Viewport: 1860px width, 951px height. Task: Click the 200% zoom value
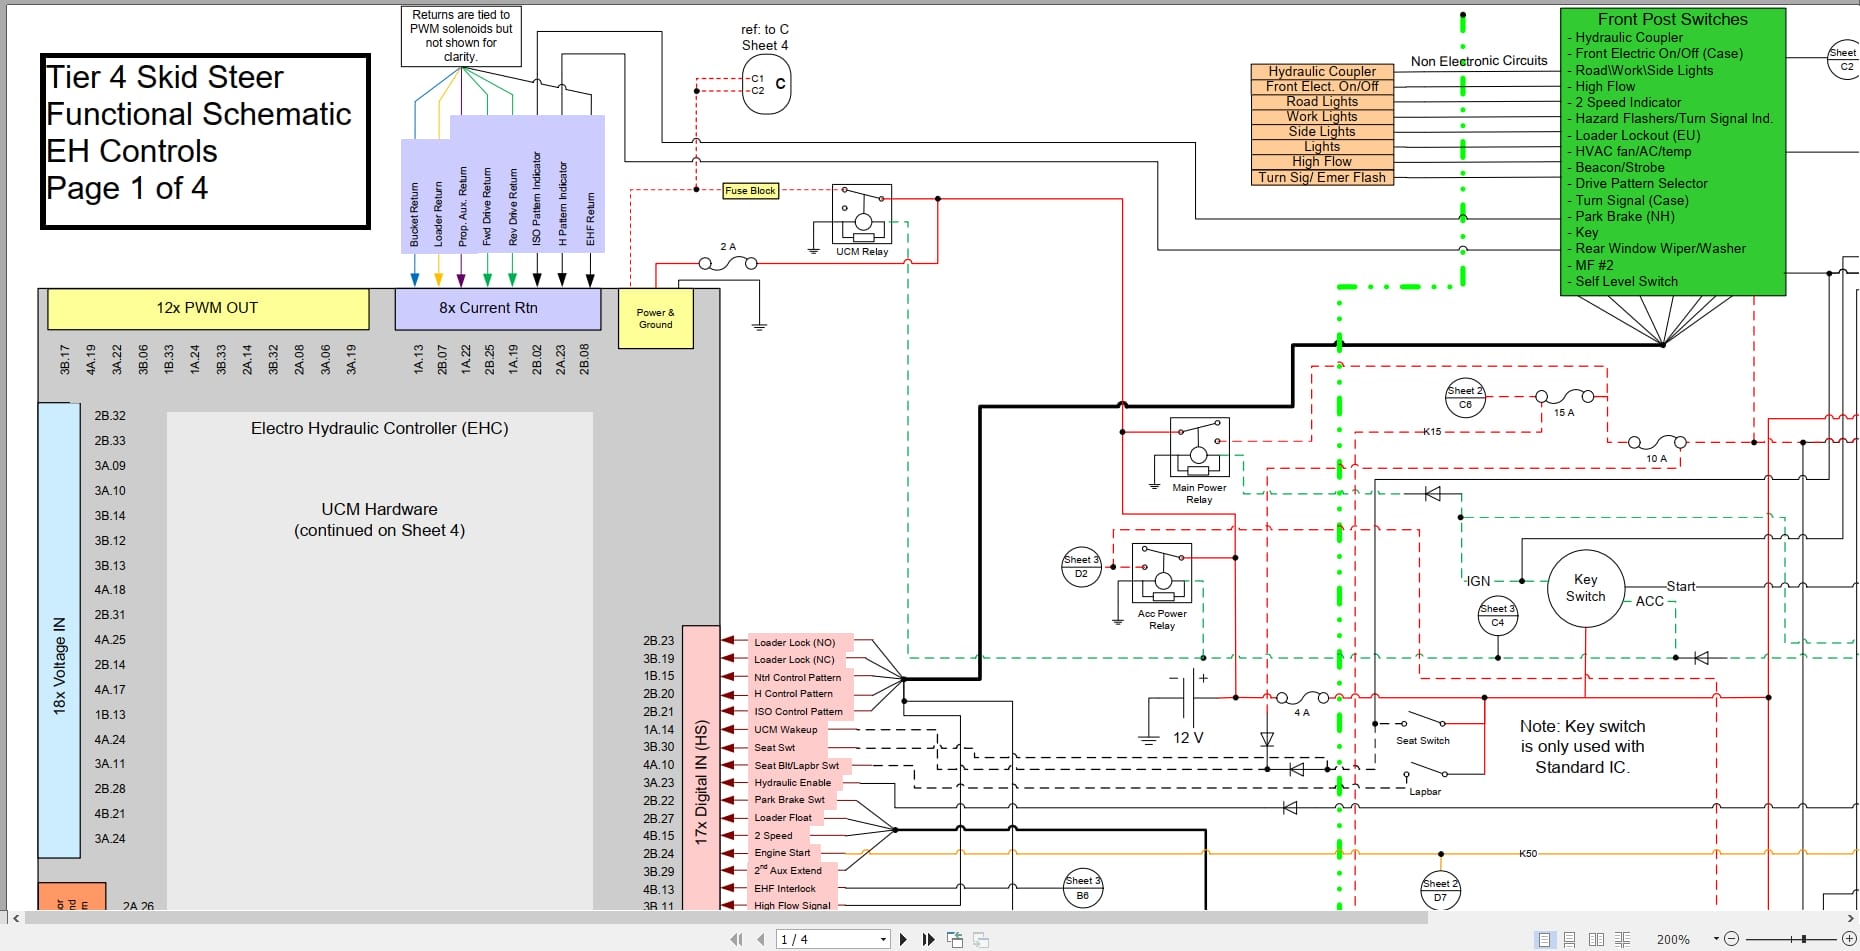pos(1673,939)
